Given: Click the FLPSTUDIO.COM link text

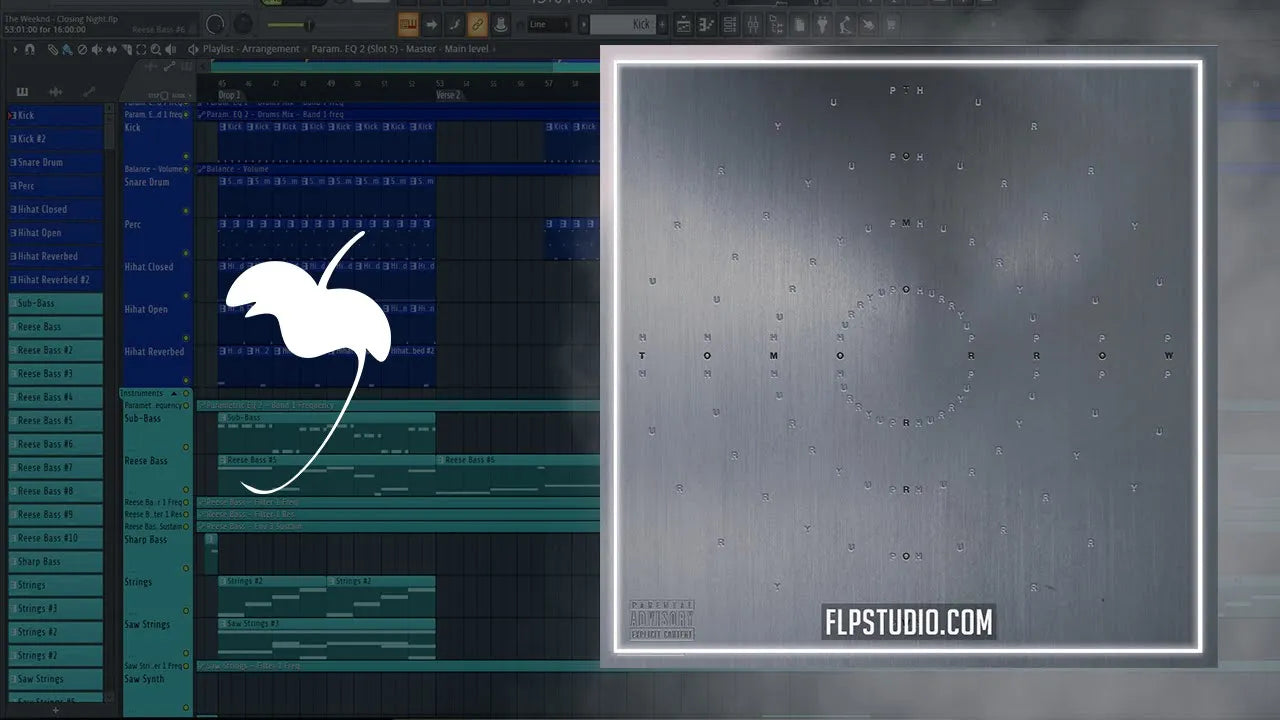Looking at the screenshot, I should click(908, 622).
